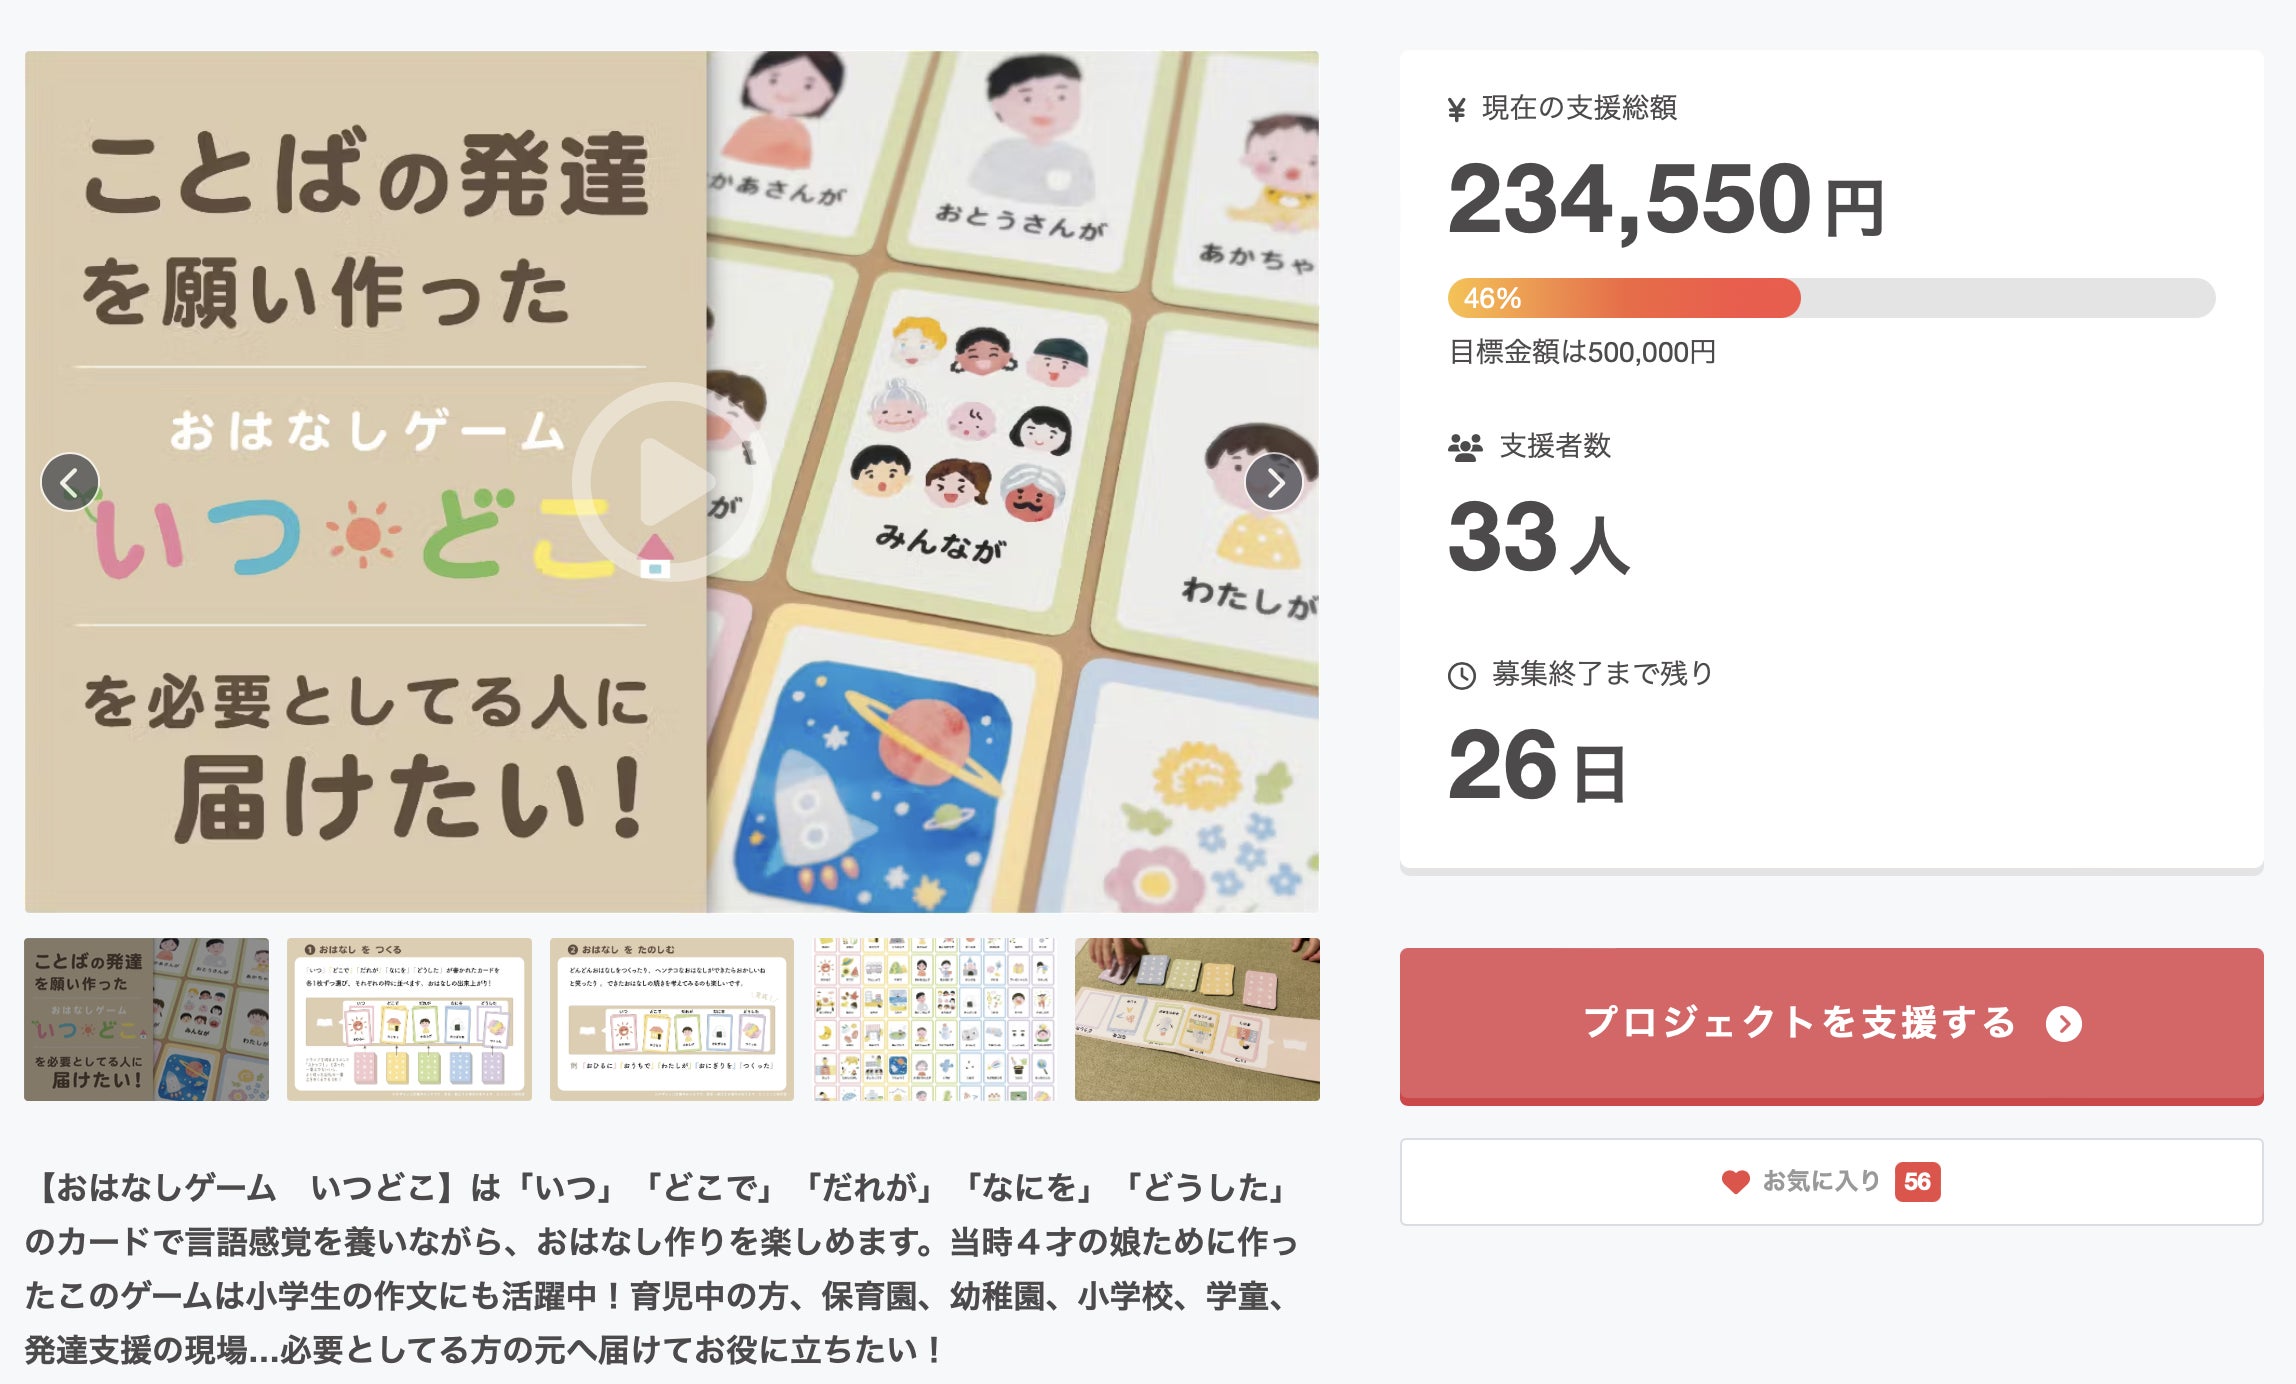Select thumbnail photo of cards on table
Viewport: 2296px width, 1384px height.
(x=1197, y=1019)
